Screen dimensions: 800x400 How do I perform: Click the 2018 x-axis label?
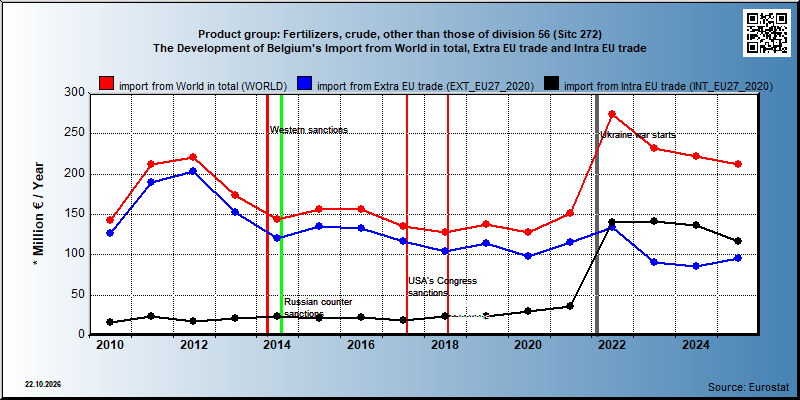444,345
